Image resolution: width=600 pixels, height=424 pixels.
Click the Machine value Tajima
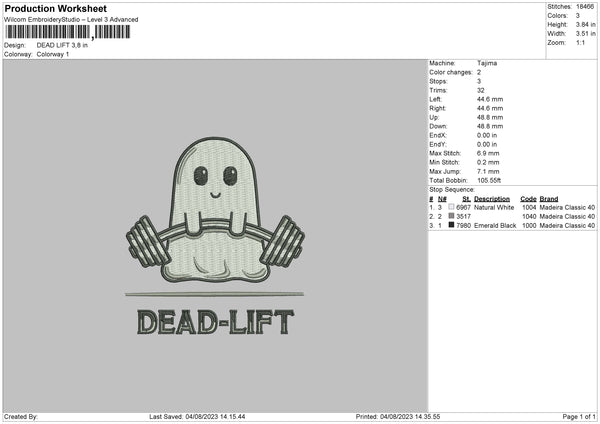click(x=487, y=63)
